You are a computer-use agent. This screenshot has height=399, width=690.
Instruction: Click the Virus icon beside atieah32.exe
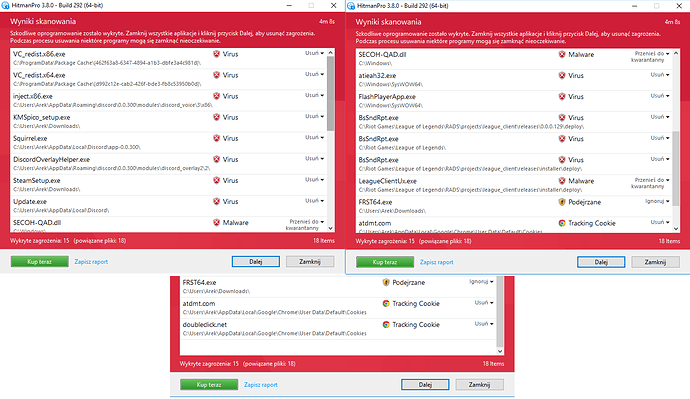point(562,75)
